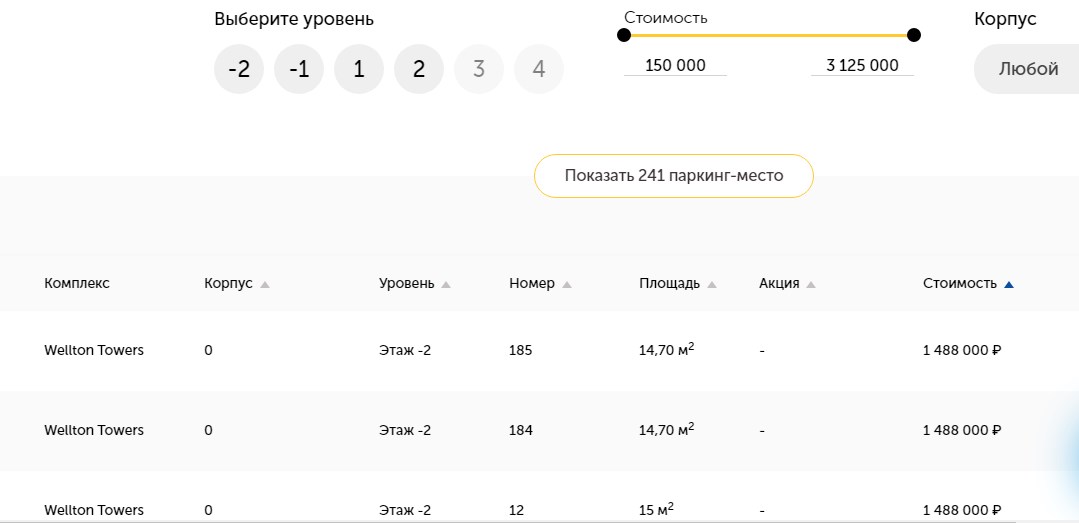Sort table by Корпус column arrow

pos(265,284)
